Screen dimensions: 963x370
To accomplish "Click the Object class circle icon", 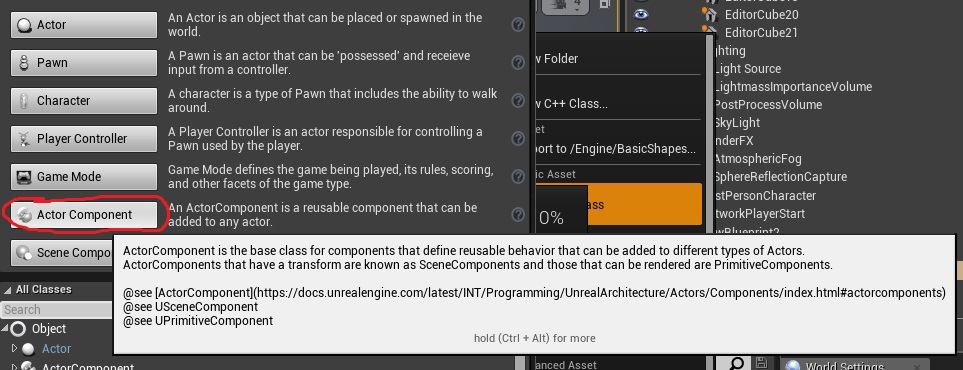I will [18, 329].
